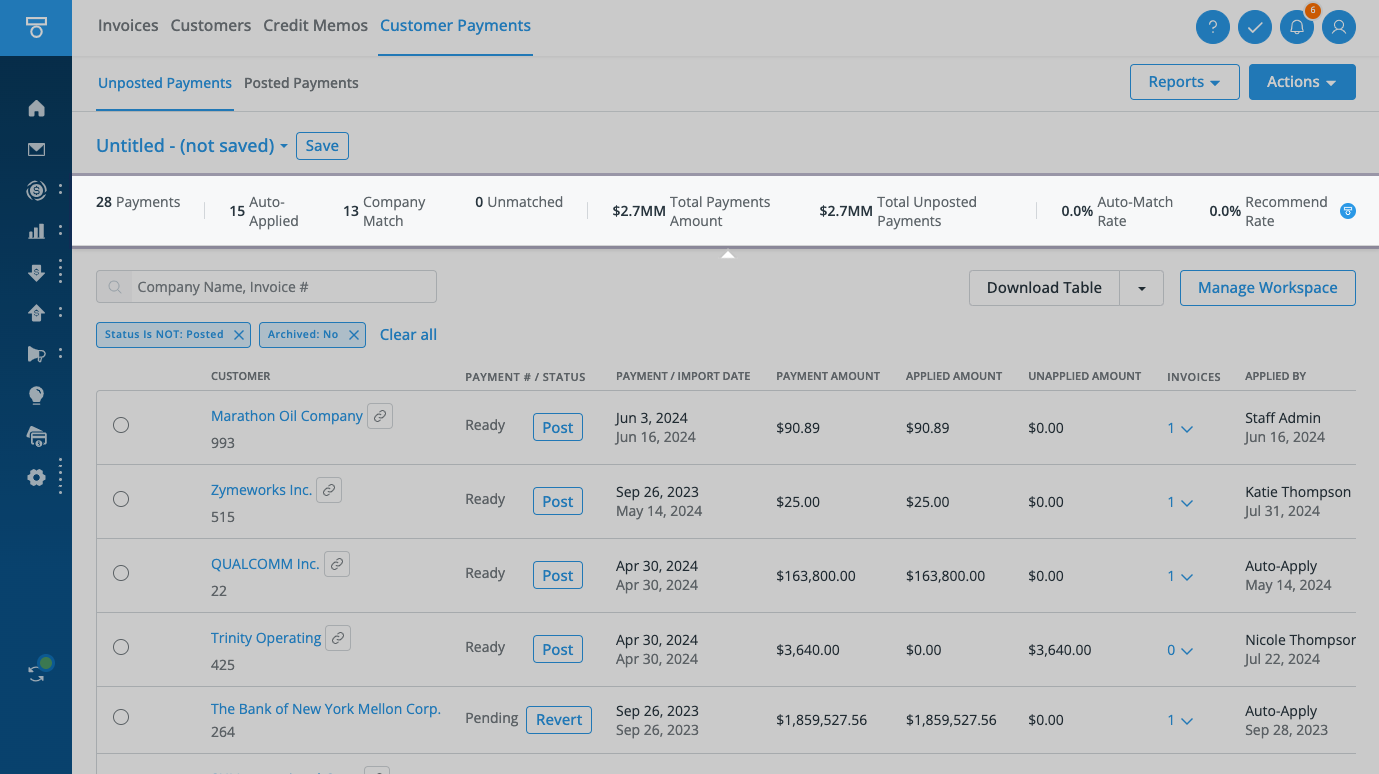Open the help question mark icon
1379x774 pixels.
(1212, 27)
